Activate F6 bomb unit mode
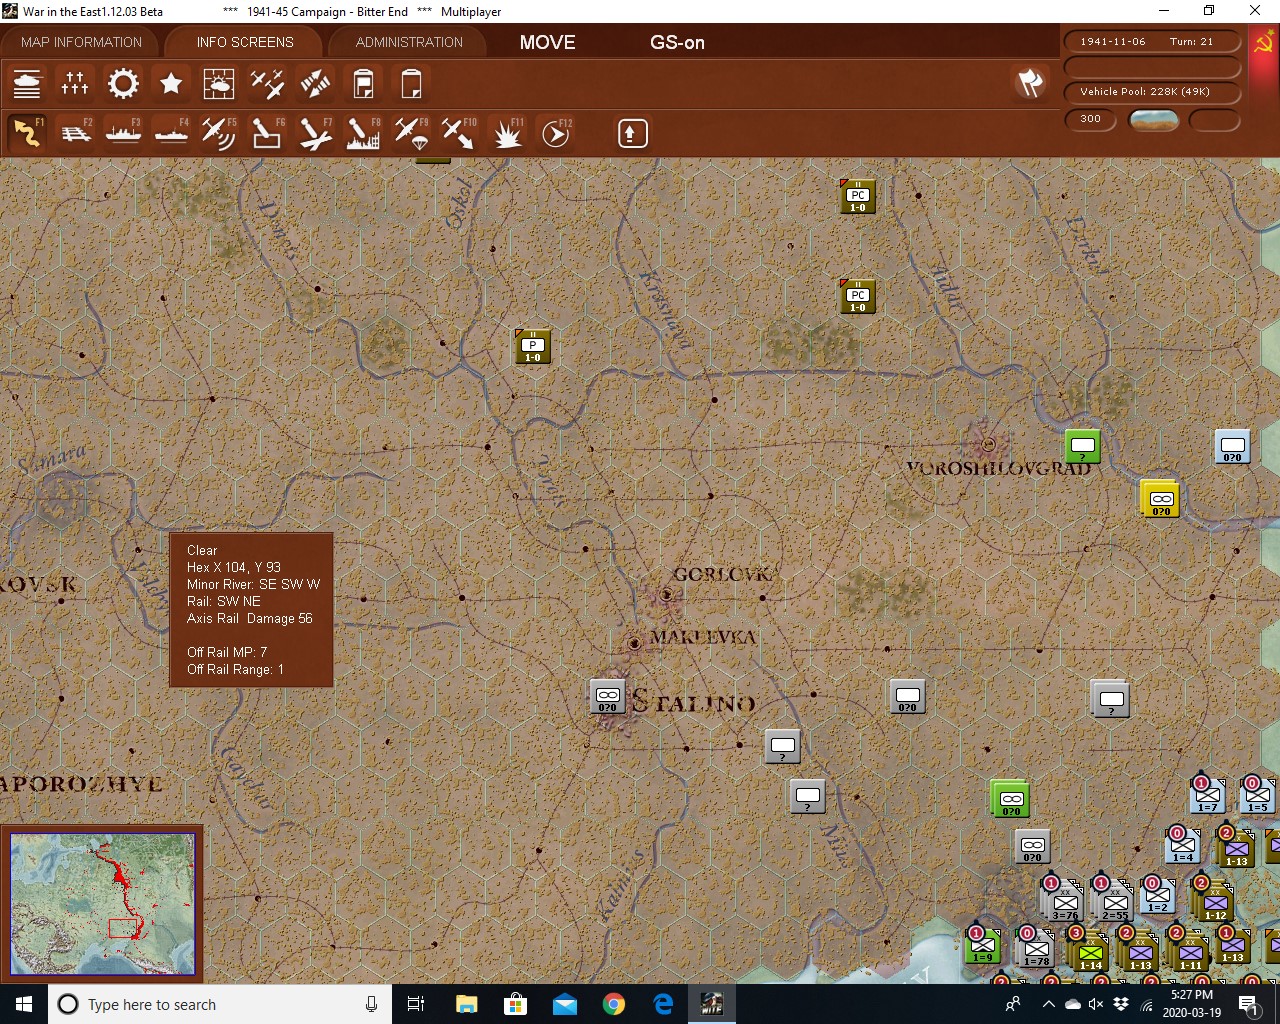The width and height of the screenshot is (1280, 1024). coord(267,133)
